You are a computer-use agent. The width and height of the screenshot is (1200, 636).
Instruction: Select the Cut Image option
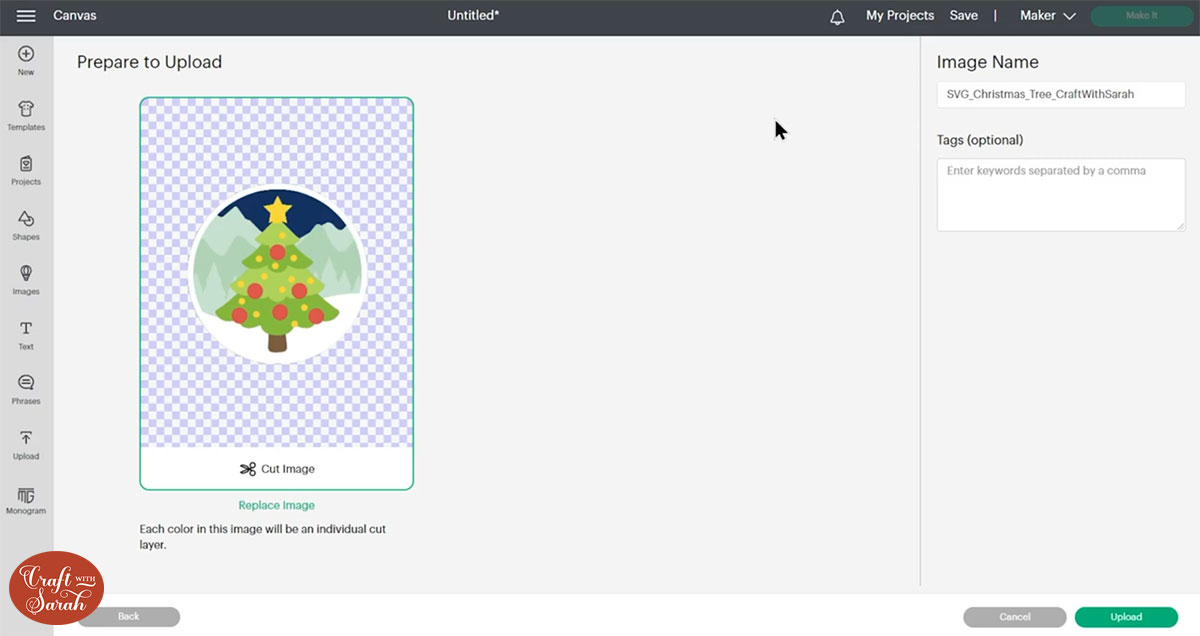click(277, 468)
